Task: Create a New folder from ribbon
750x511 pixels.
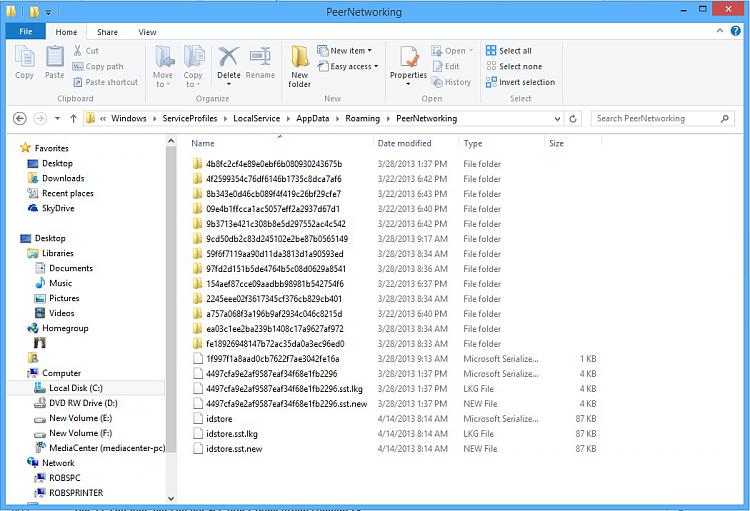Action: (x=300, y=67)
